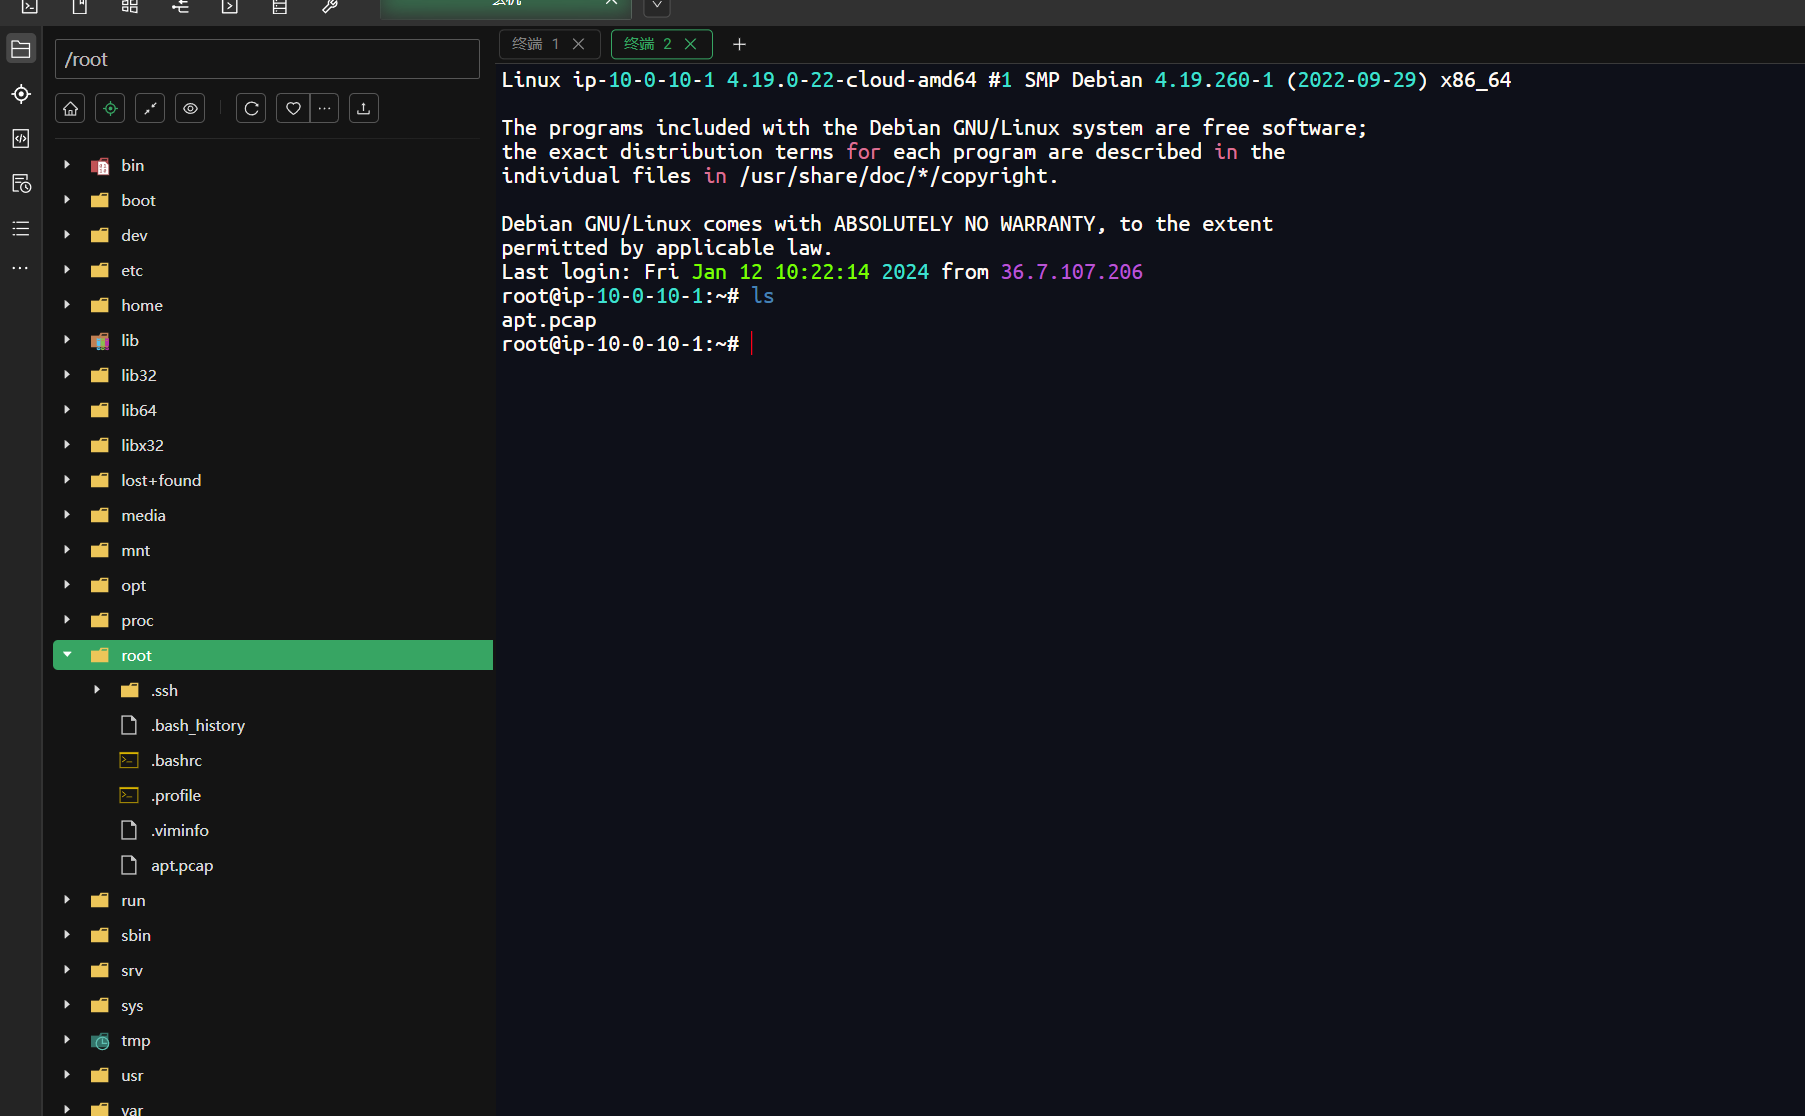Switch to terminal tab 1

(548, 44)
